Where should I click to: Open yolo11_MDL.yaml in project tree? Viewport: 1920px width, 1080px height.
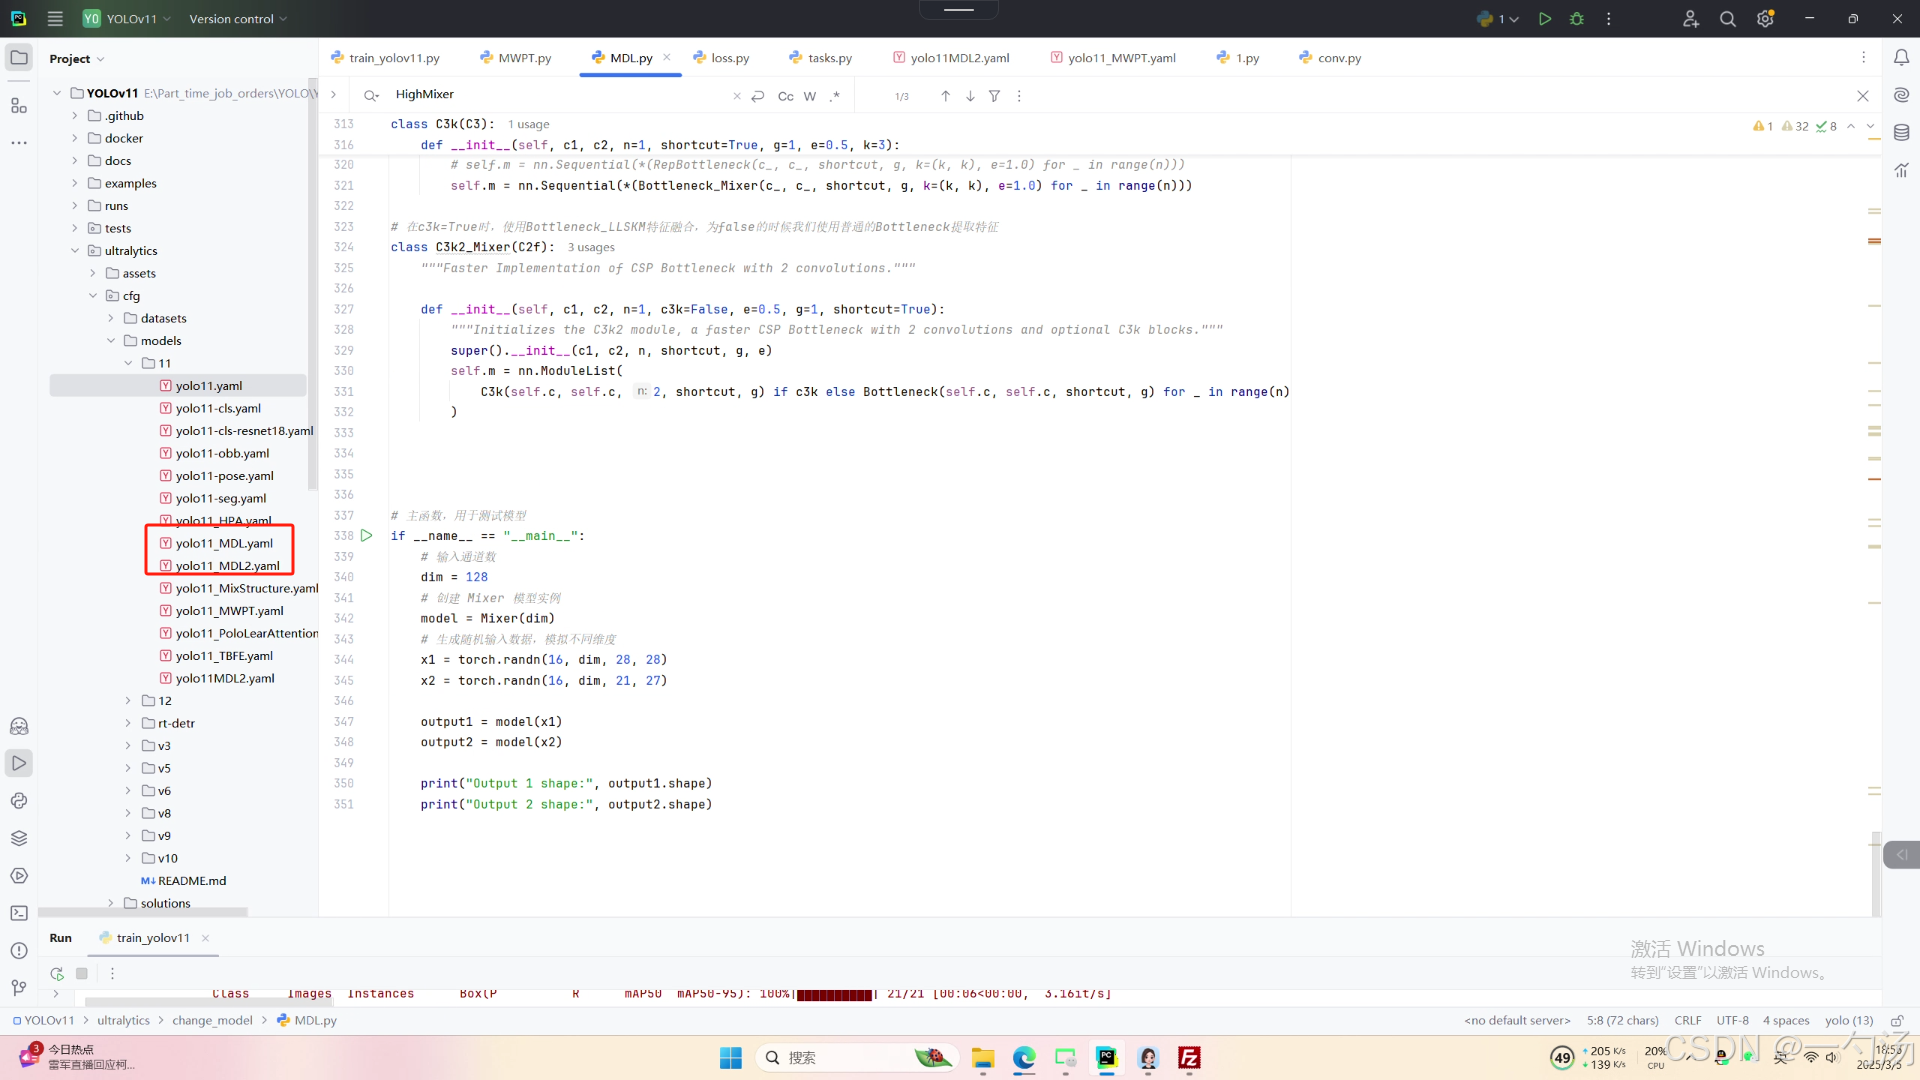point(224,543)
